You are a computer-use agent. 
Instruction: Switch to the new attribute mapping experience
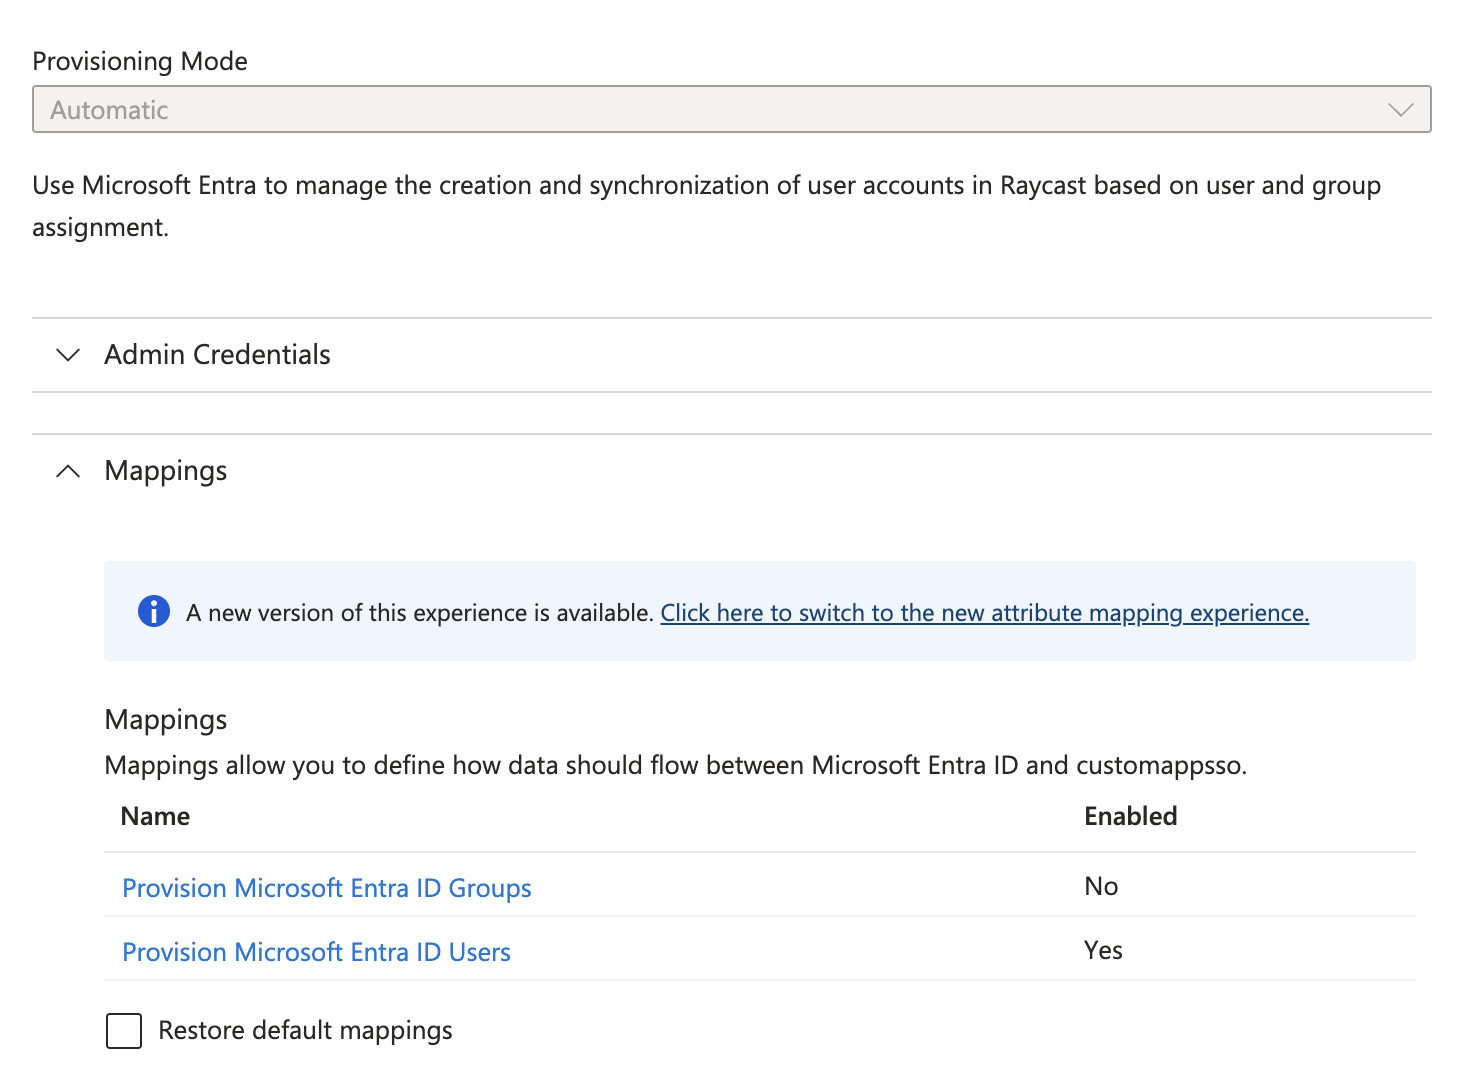(984, 613)
